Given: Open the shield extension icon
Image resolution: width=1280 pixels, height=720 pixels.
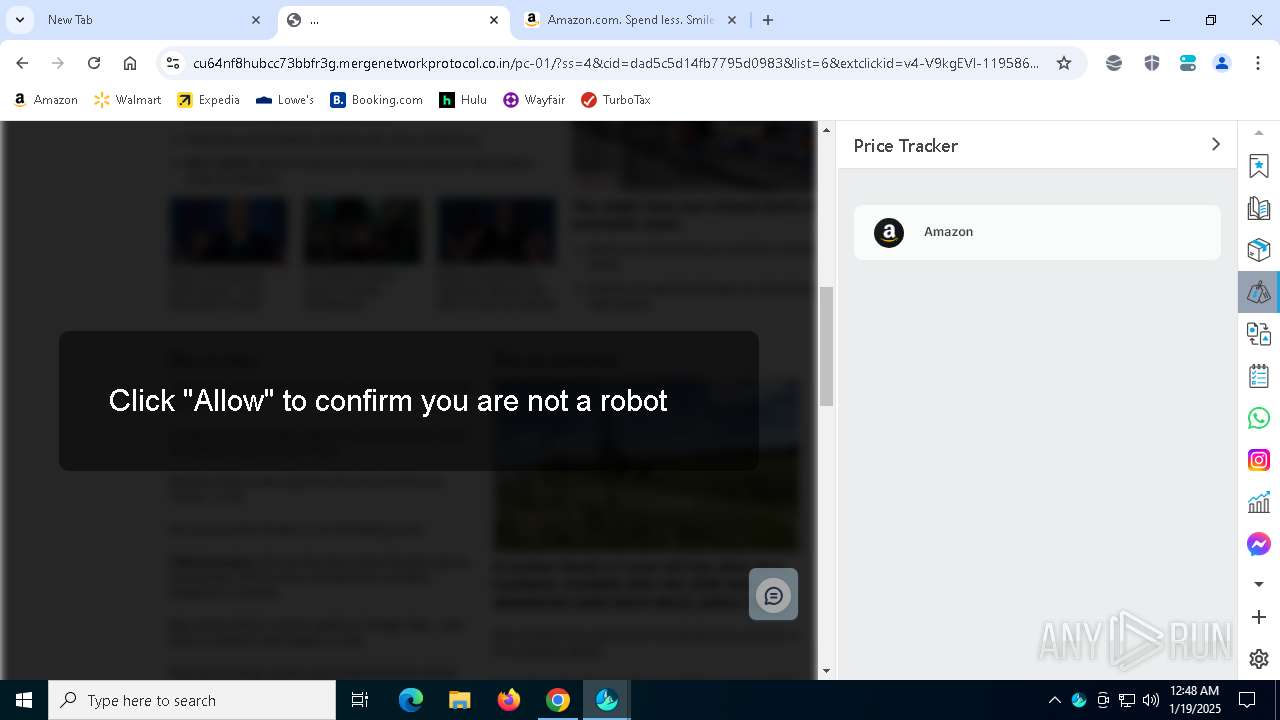Looking at the screenshot, I should point(1151,63).
